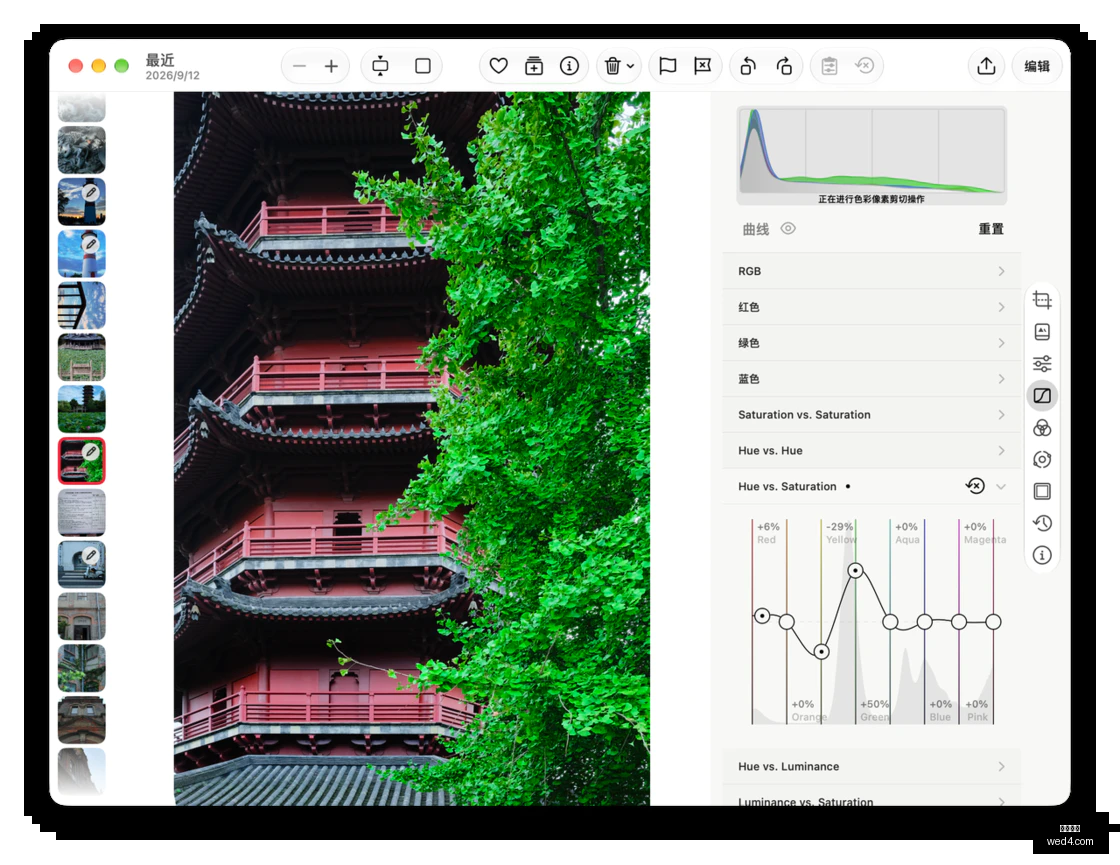
Task: Show photo info from the top toolbar
Action: [x=569, y=66]
